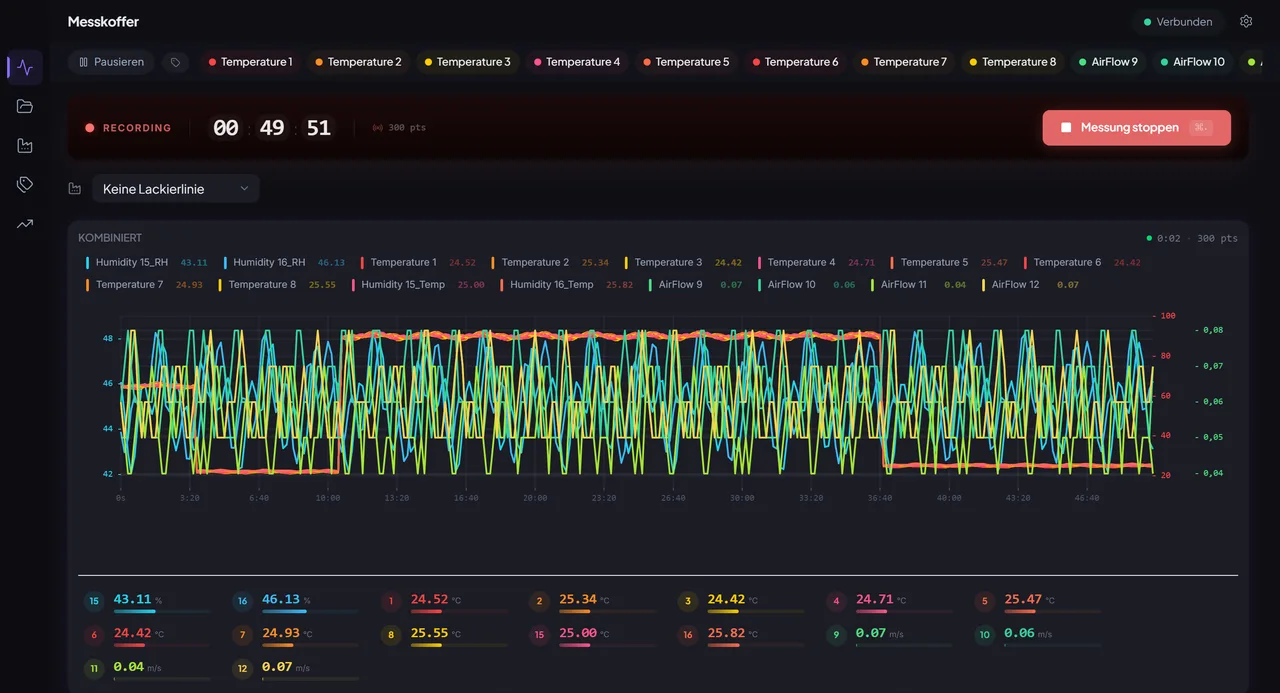1280x693 pixels.
Task: Click the KOMBINIERT chart heading
Action: click(x=110, y=238)
